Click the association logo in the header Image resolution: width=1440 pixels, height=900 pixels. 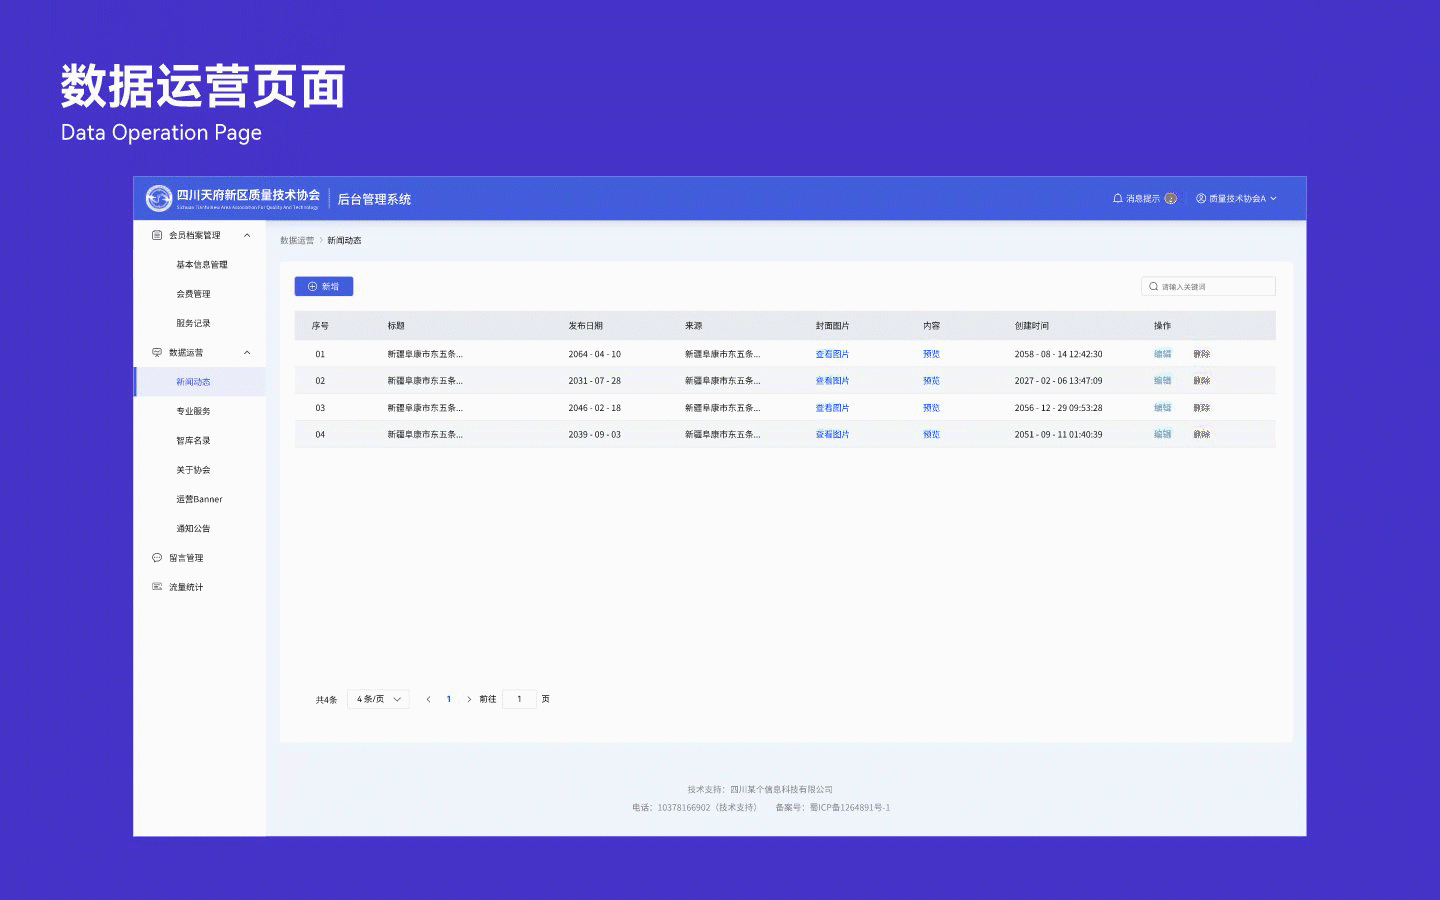[158, 198]
